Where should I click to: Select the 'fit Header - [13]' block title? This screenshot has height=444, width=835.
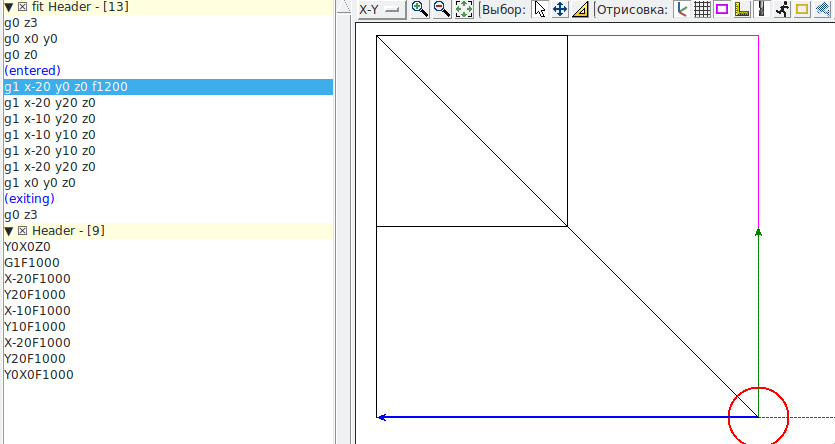pyautogui.click(x=80, y=7)
